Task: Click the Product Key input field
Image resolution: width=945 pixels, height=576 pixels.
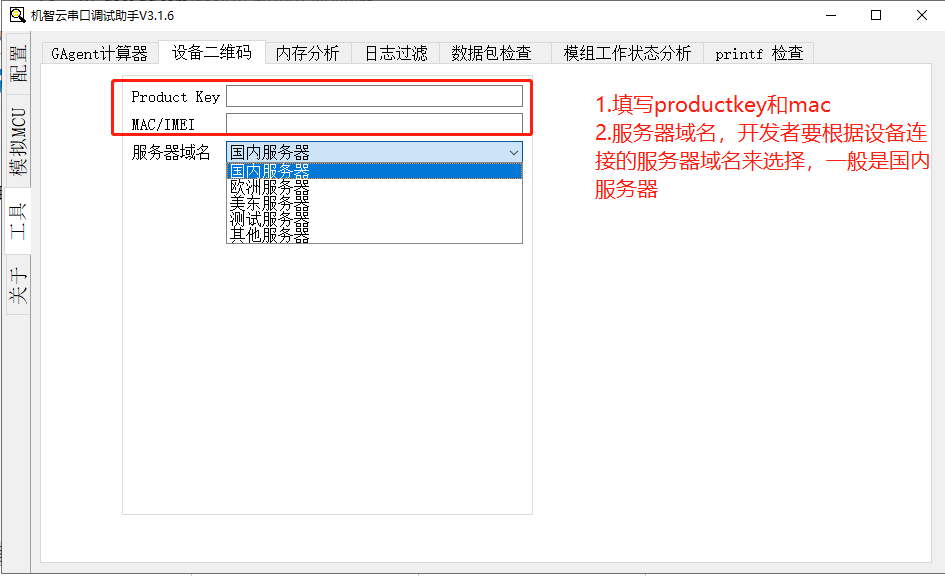Action: (x=374, y=96)
